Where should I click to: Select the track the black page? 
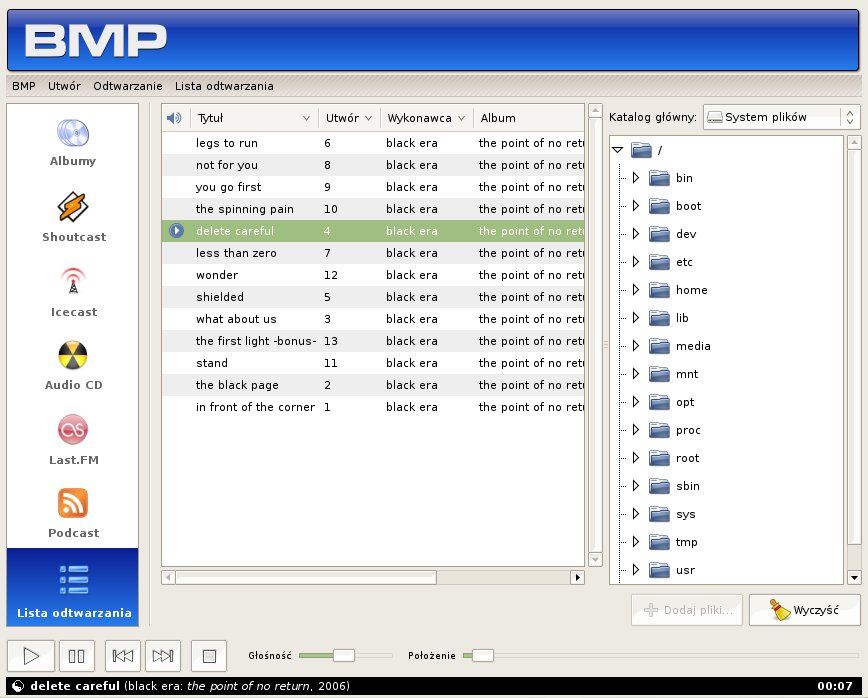(373, 385)
